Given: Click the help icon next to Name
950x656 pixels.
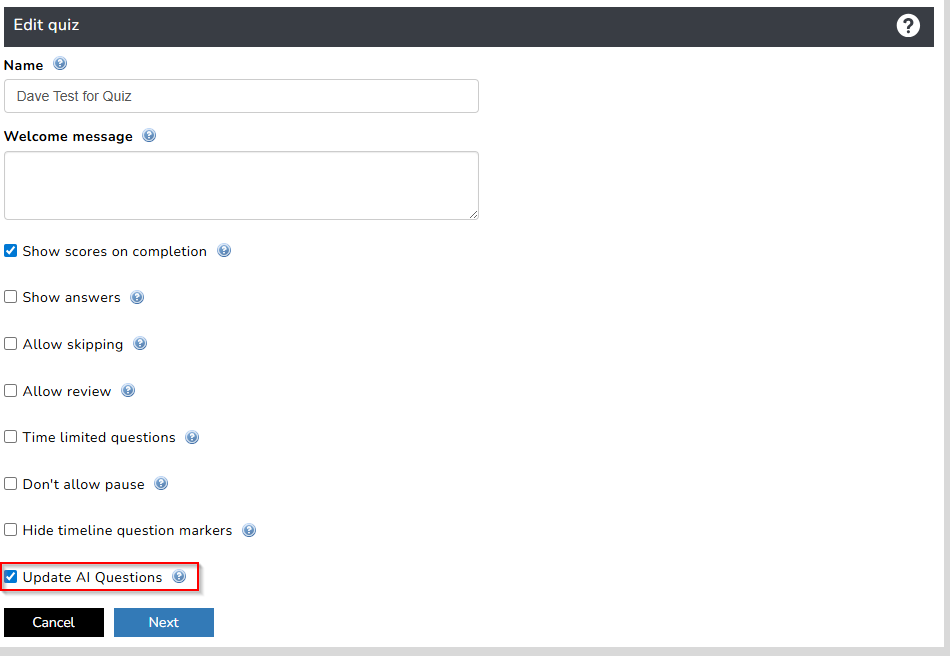Looking at the screenshot, I should click(x=60, y=64).
